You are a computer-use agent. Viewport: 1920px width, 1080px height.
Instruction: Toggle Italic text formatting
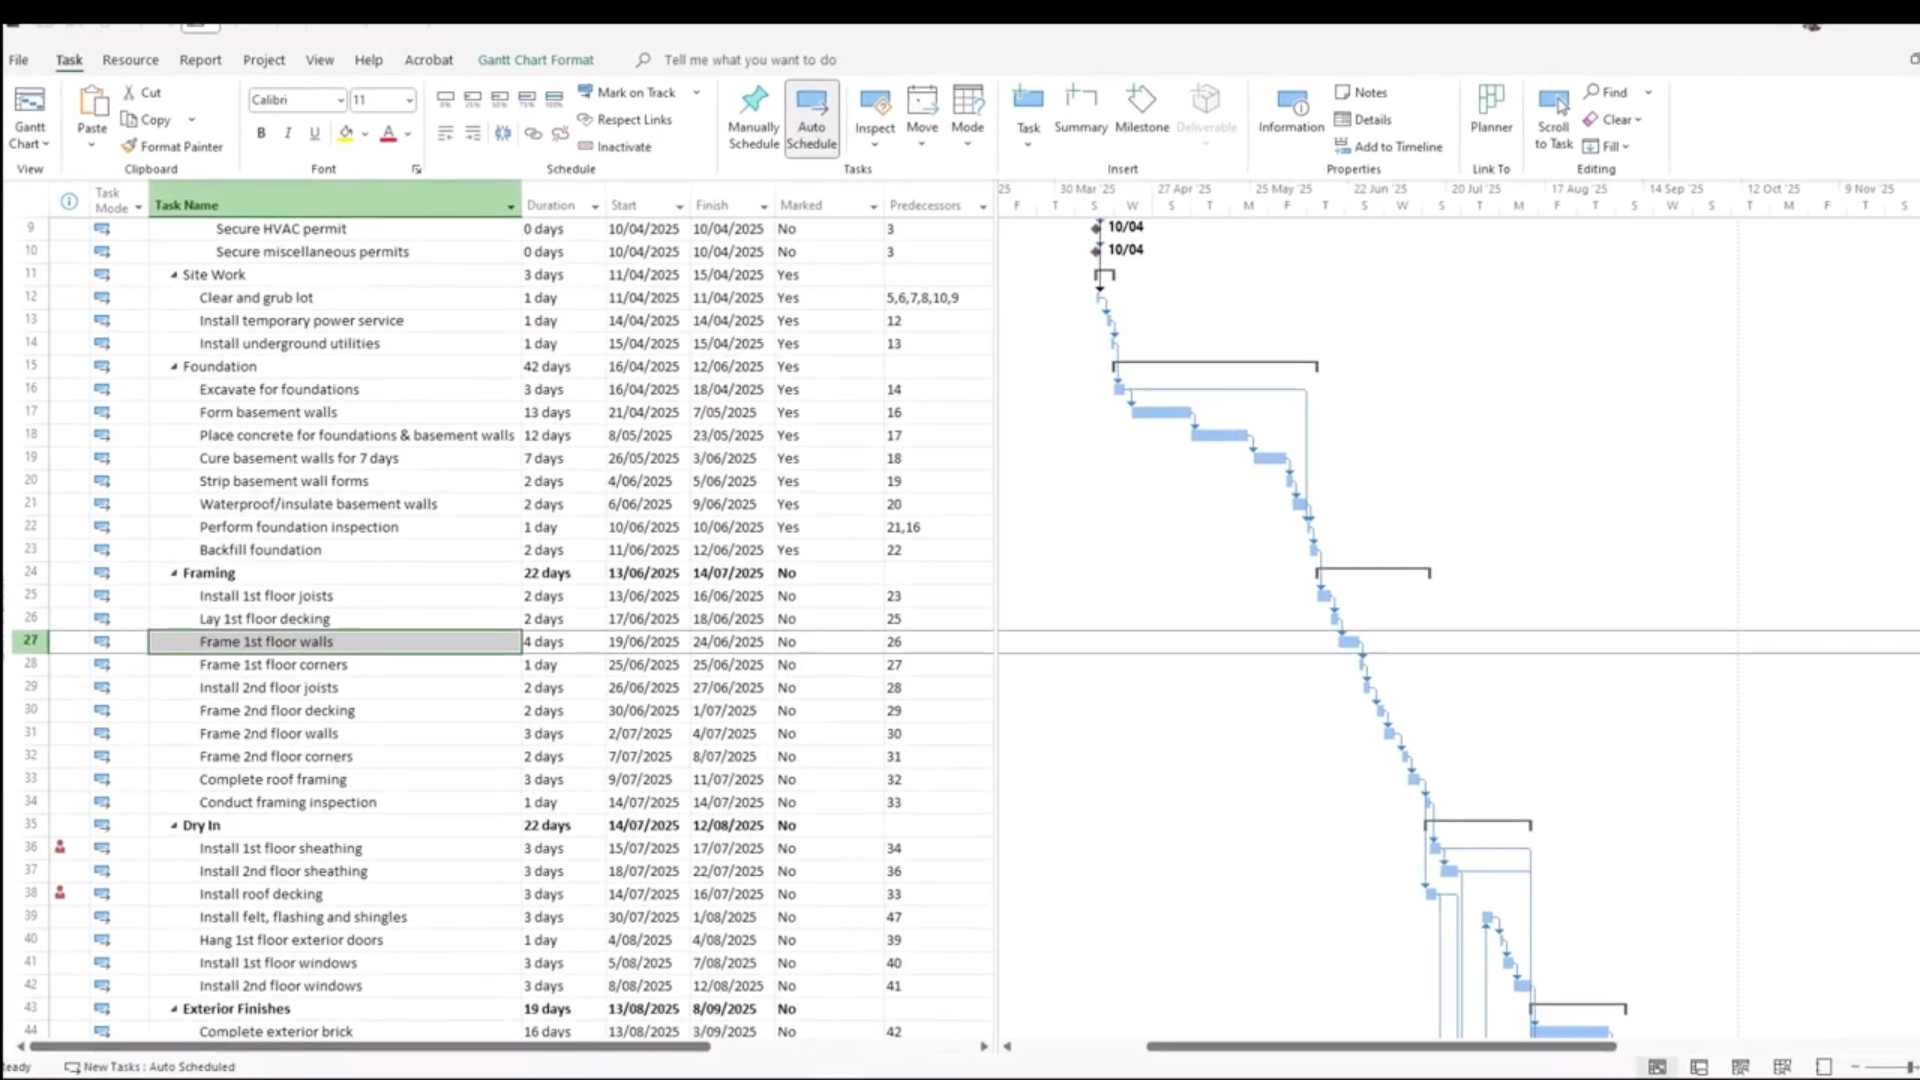288,133
